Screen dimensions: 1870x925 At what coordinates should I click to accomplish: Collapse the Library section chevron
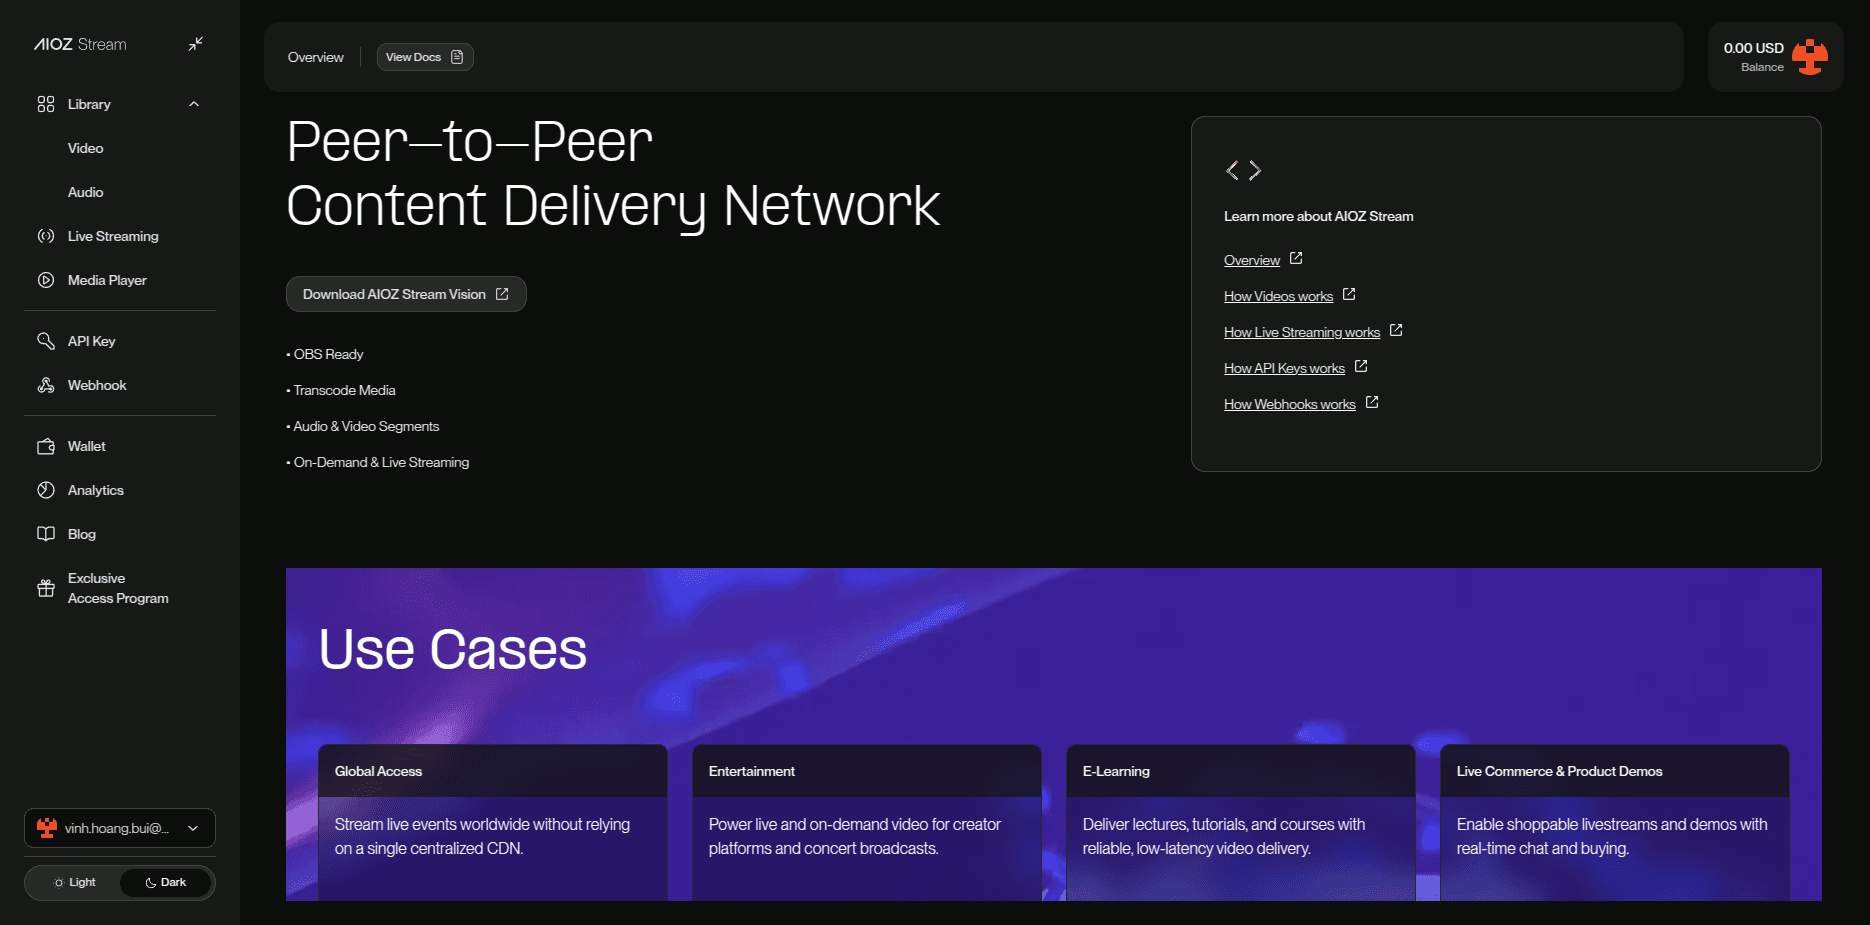tap(194, 104)
